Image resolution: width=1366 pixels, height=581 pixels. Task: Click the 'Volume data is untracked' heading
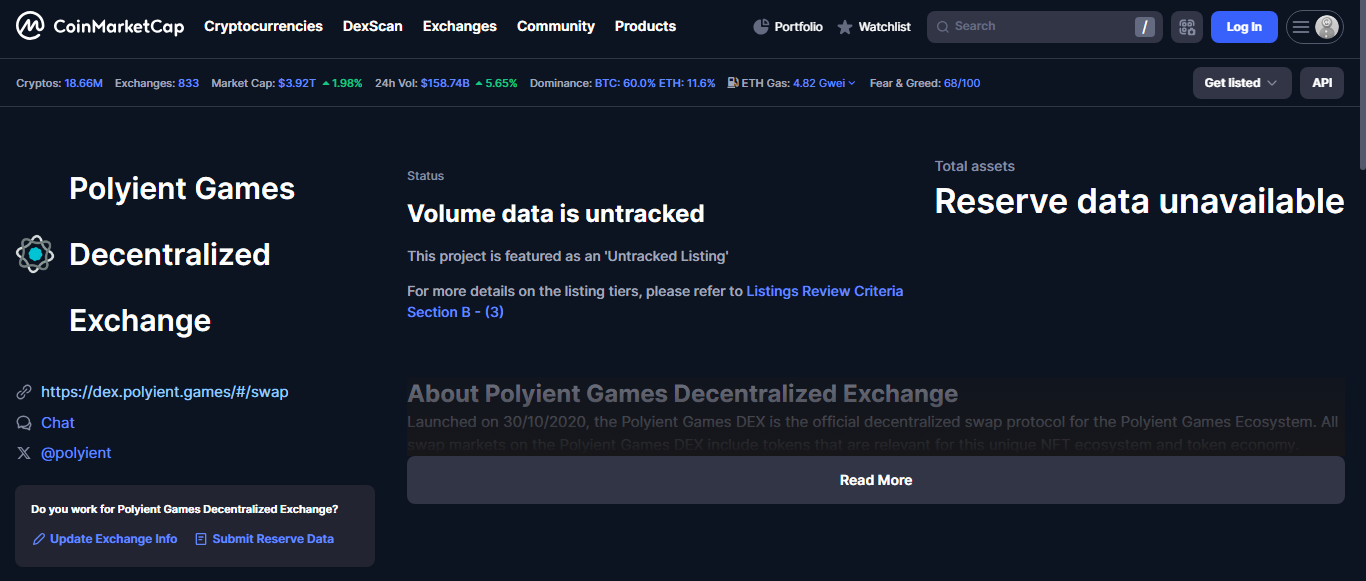556,213
